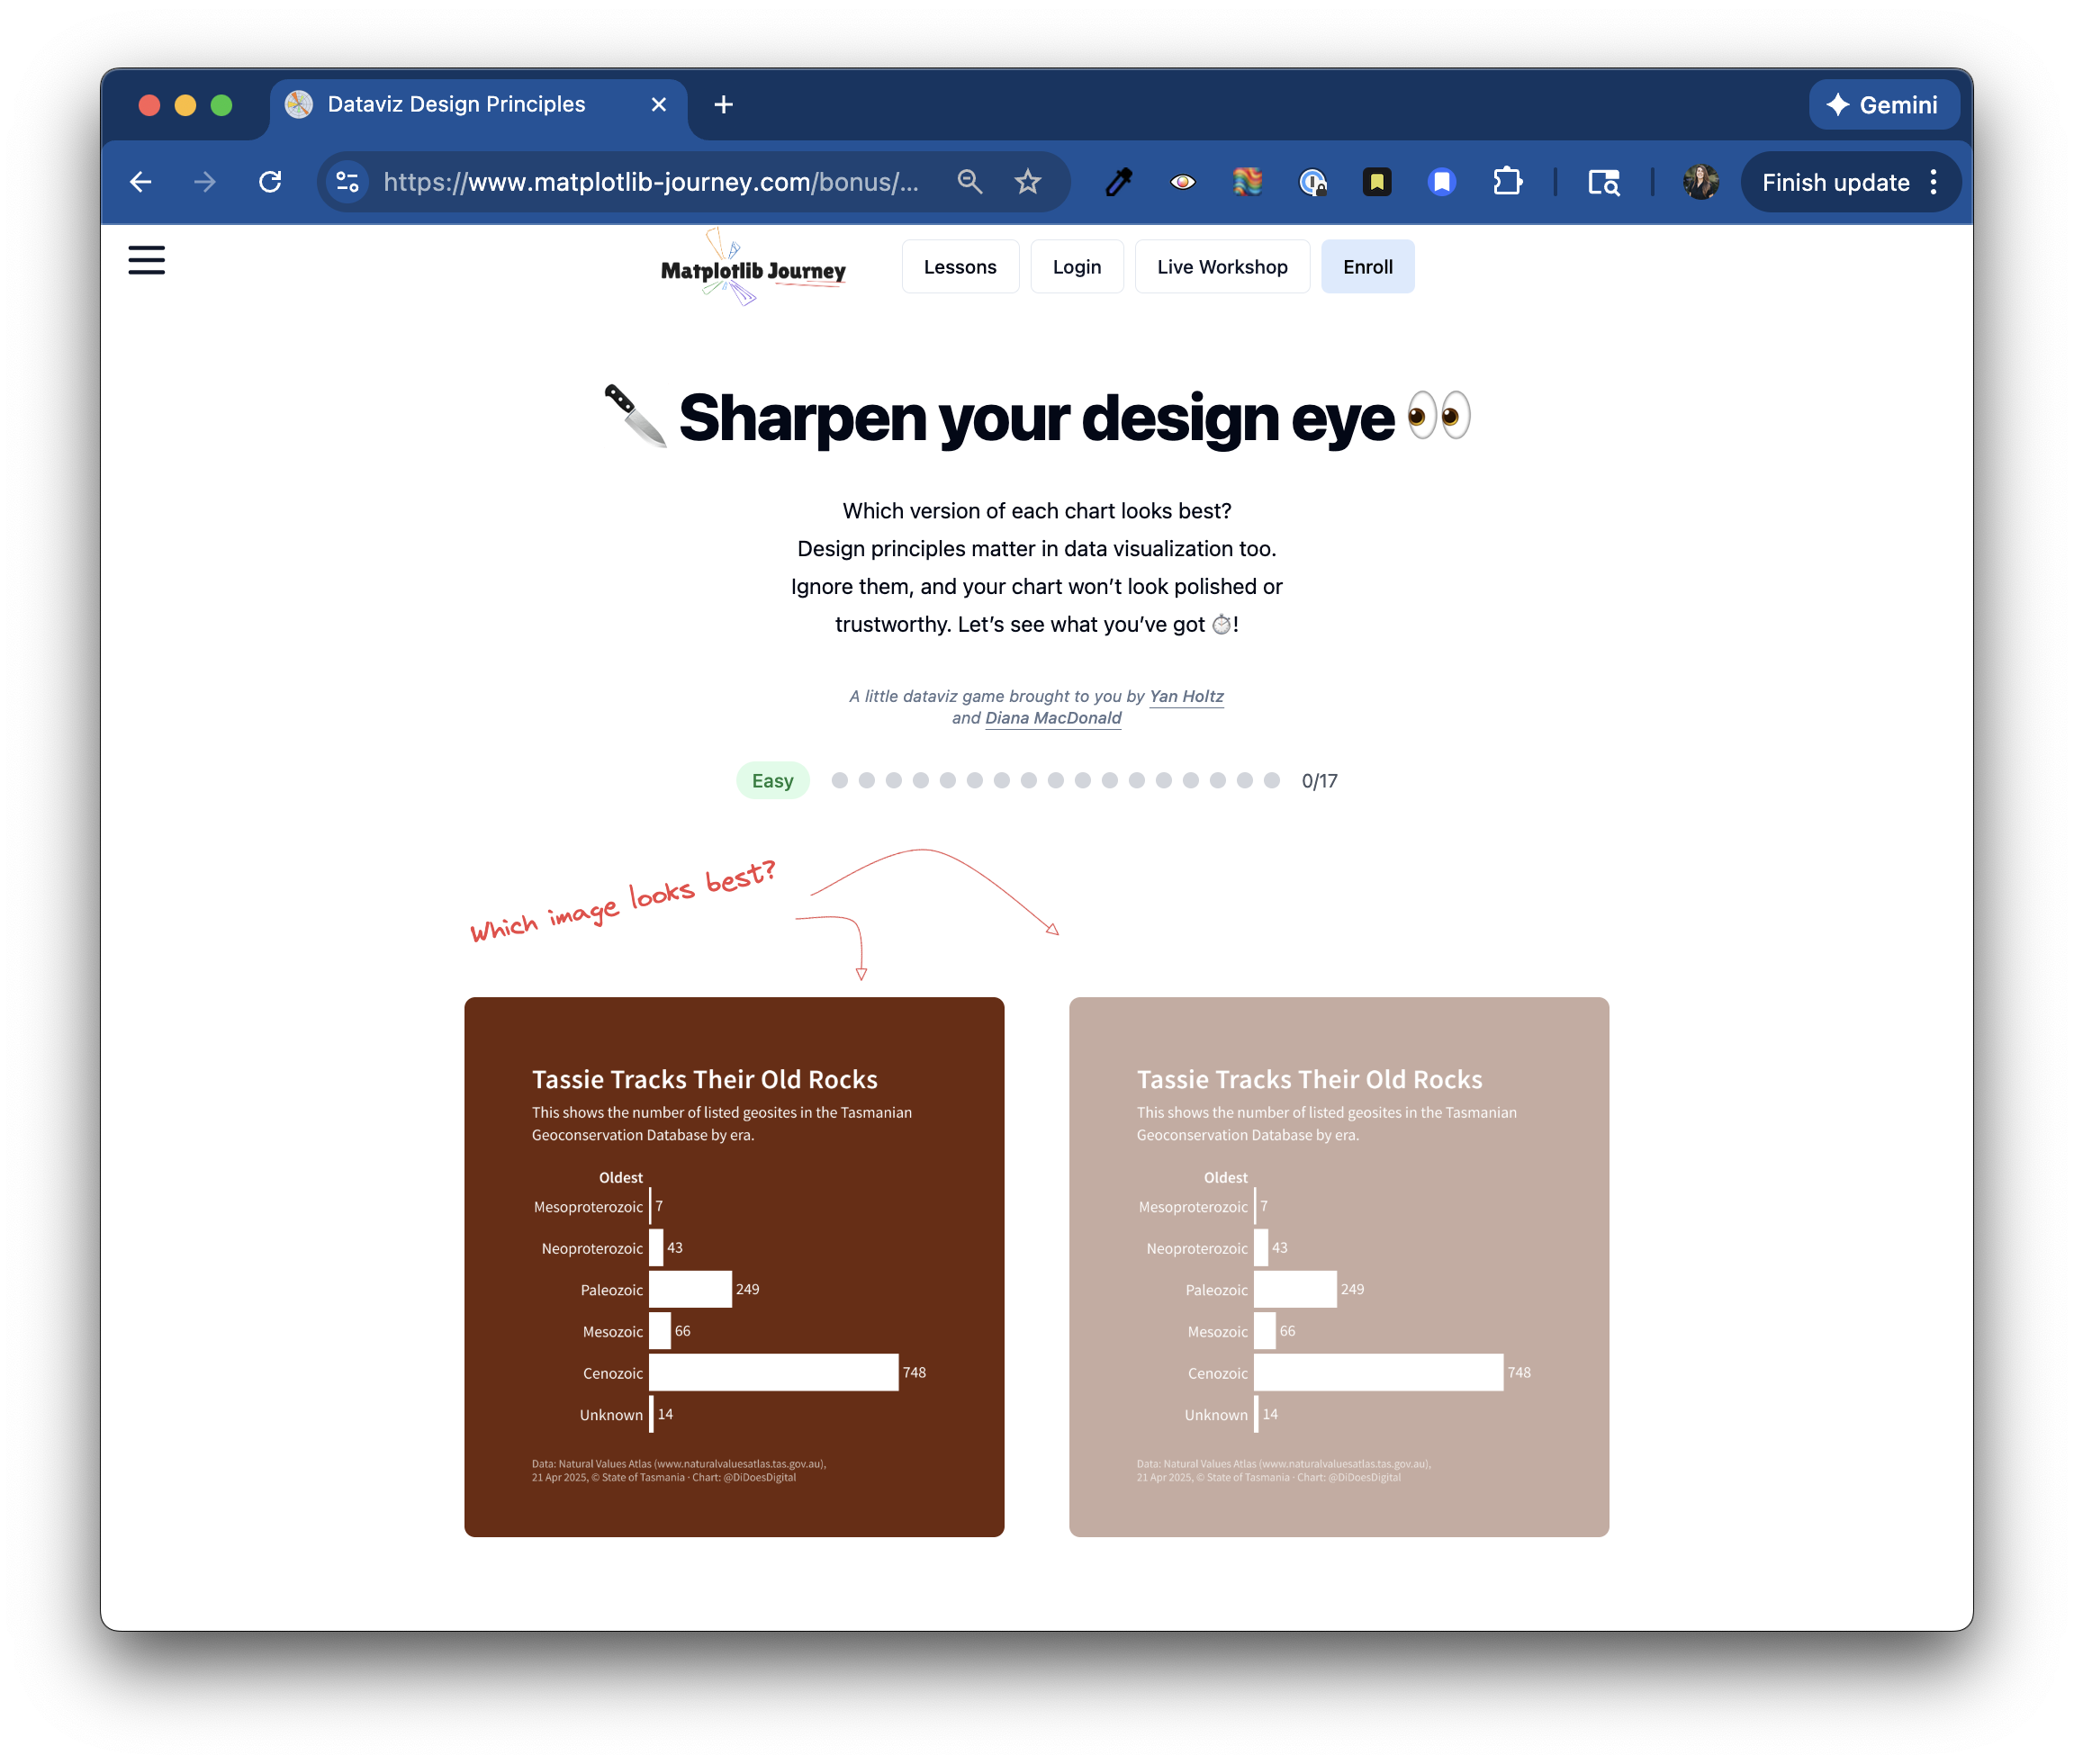The width and height of the screenshot is (2074, 1764).
Task: Bookmark this page with star icon
Action: 1027,182
